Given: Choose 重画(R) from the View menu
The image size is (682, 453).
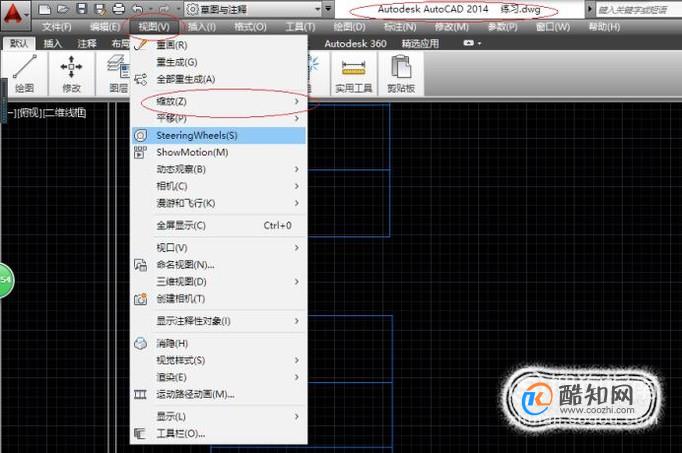Looking at the screenshot, I should click(x=219, y=45).
